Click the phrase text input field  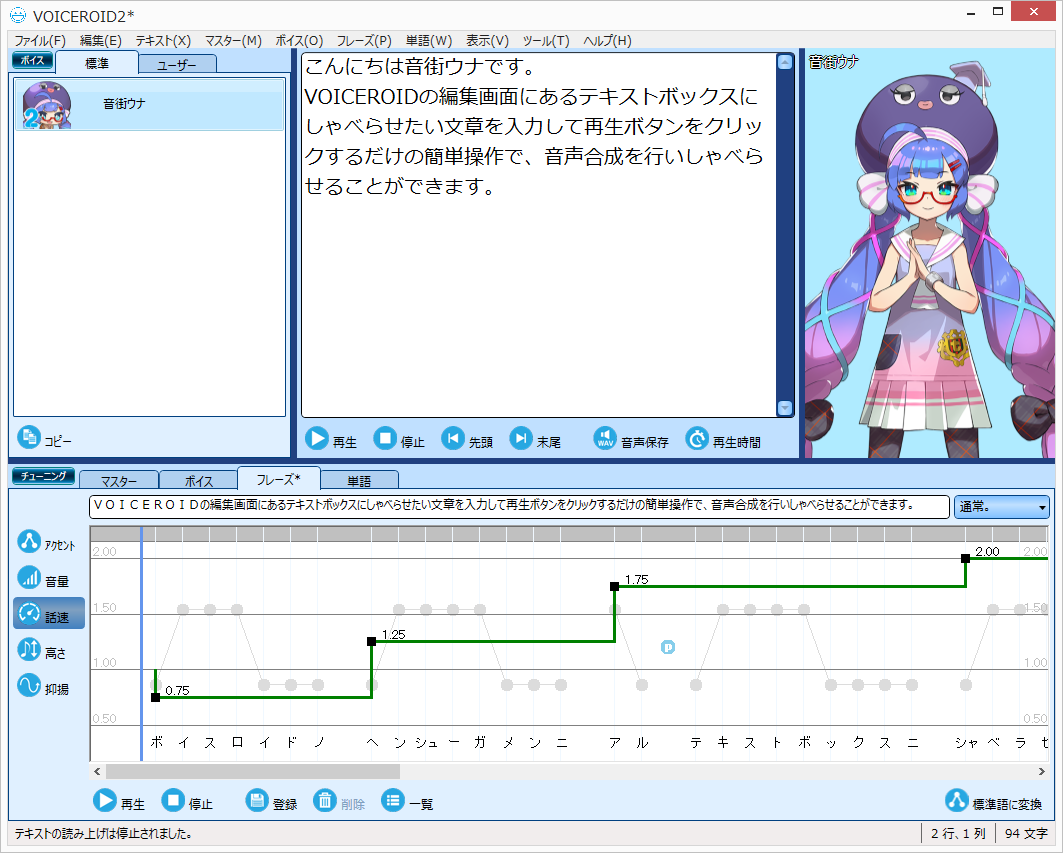click(519, 506)
